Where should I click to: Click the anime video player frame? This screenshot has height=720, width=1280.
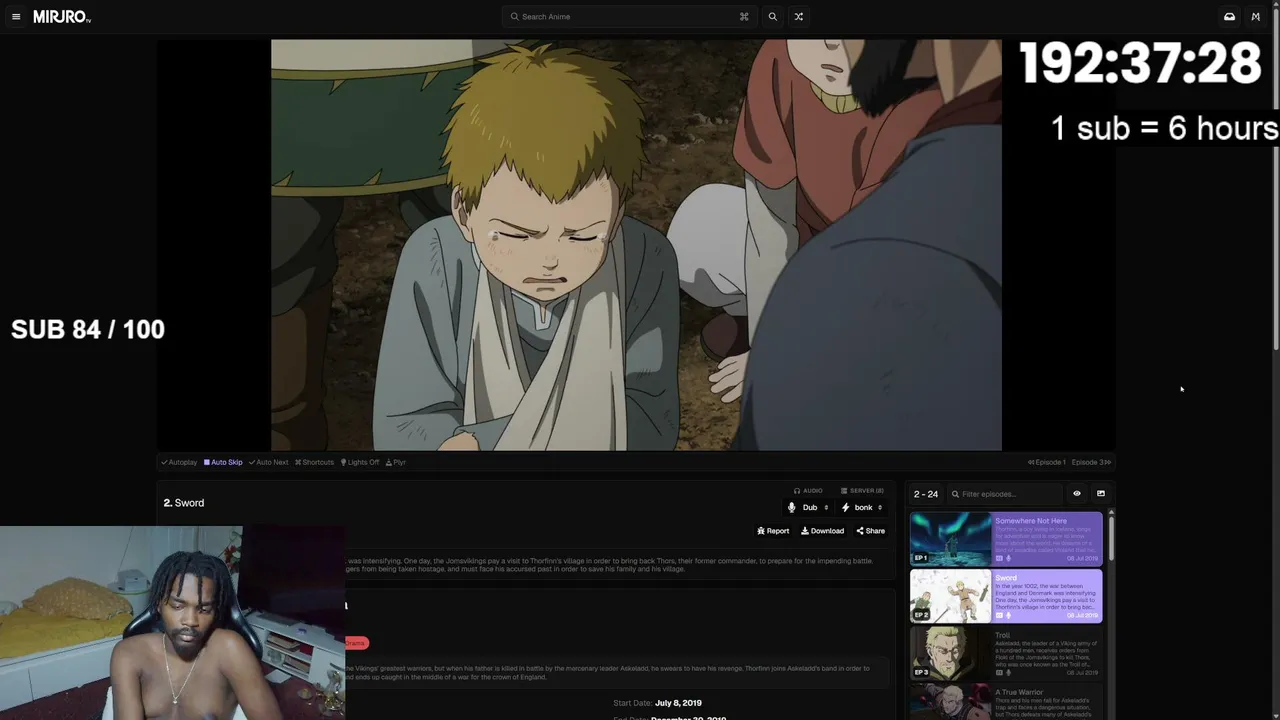coord(636,245)
